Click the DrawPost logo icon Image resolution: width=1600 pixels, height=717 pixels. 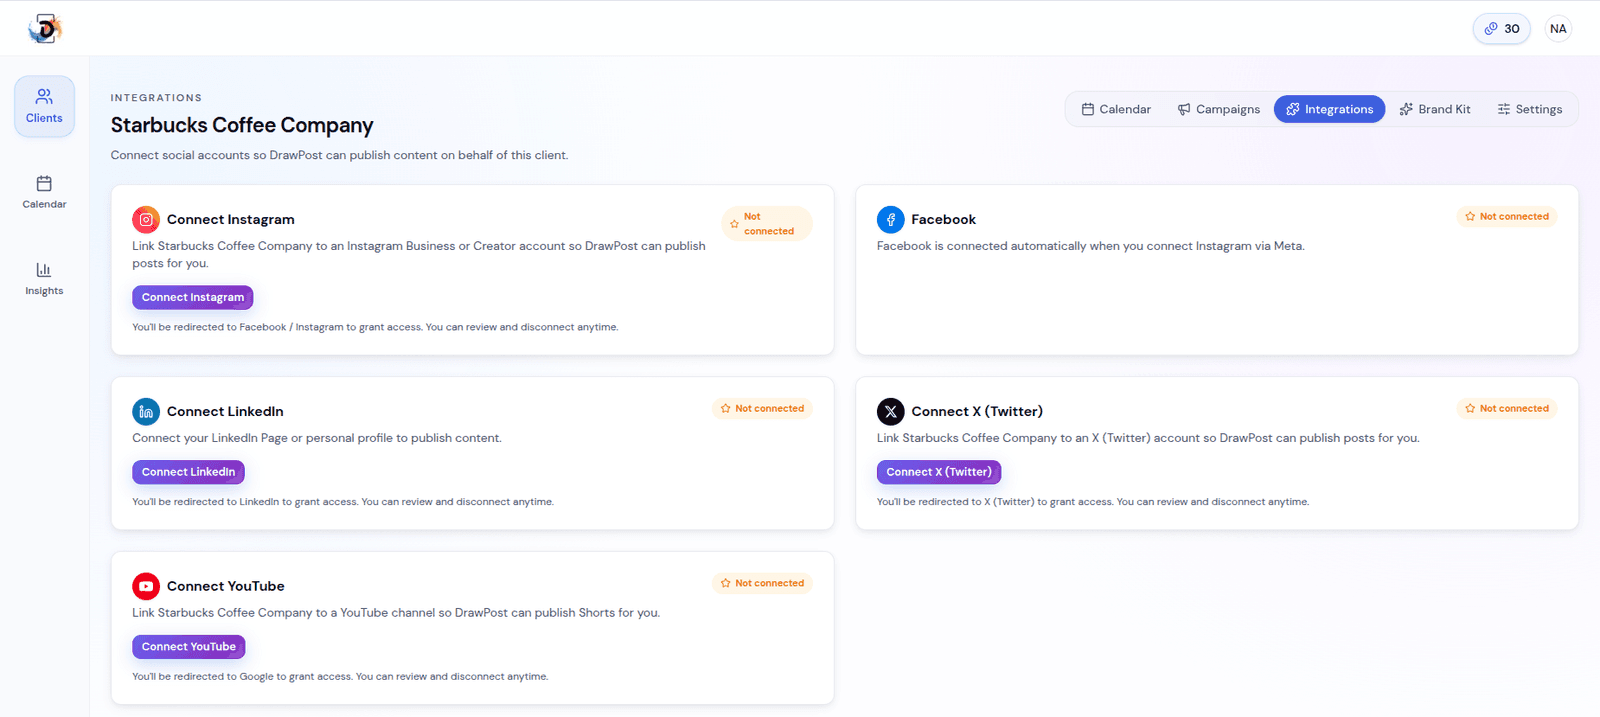(45, 28)
